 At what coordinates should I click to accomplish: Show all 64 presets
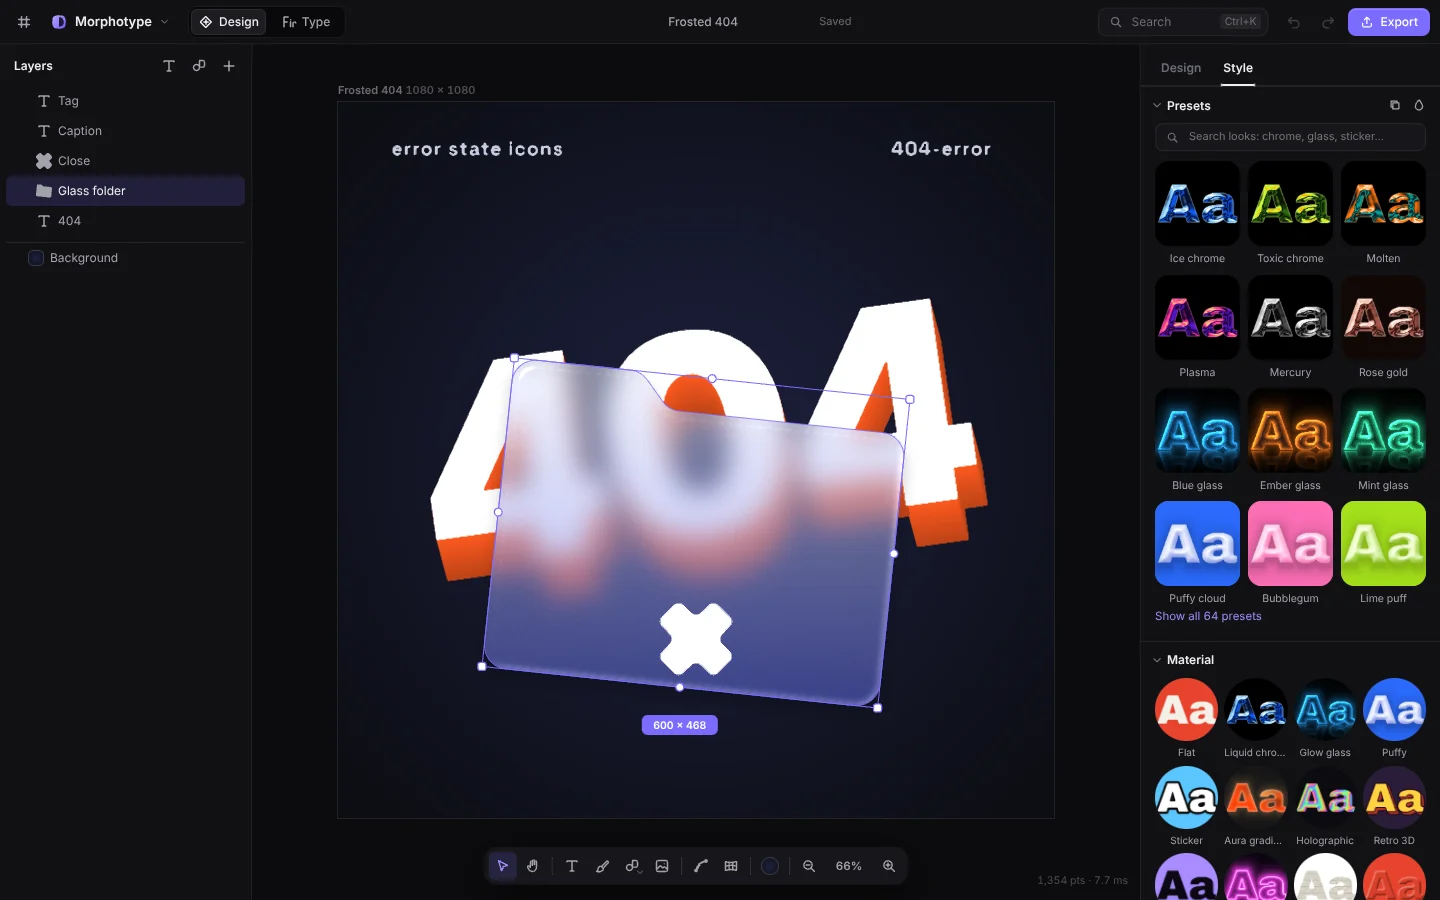click(1208, 616)
